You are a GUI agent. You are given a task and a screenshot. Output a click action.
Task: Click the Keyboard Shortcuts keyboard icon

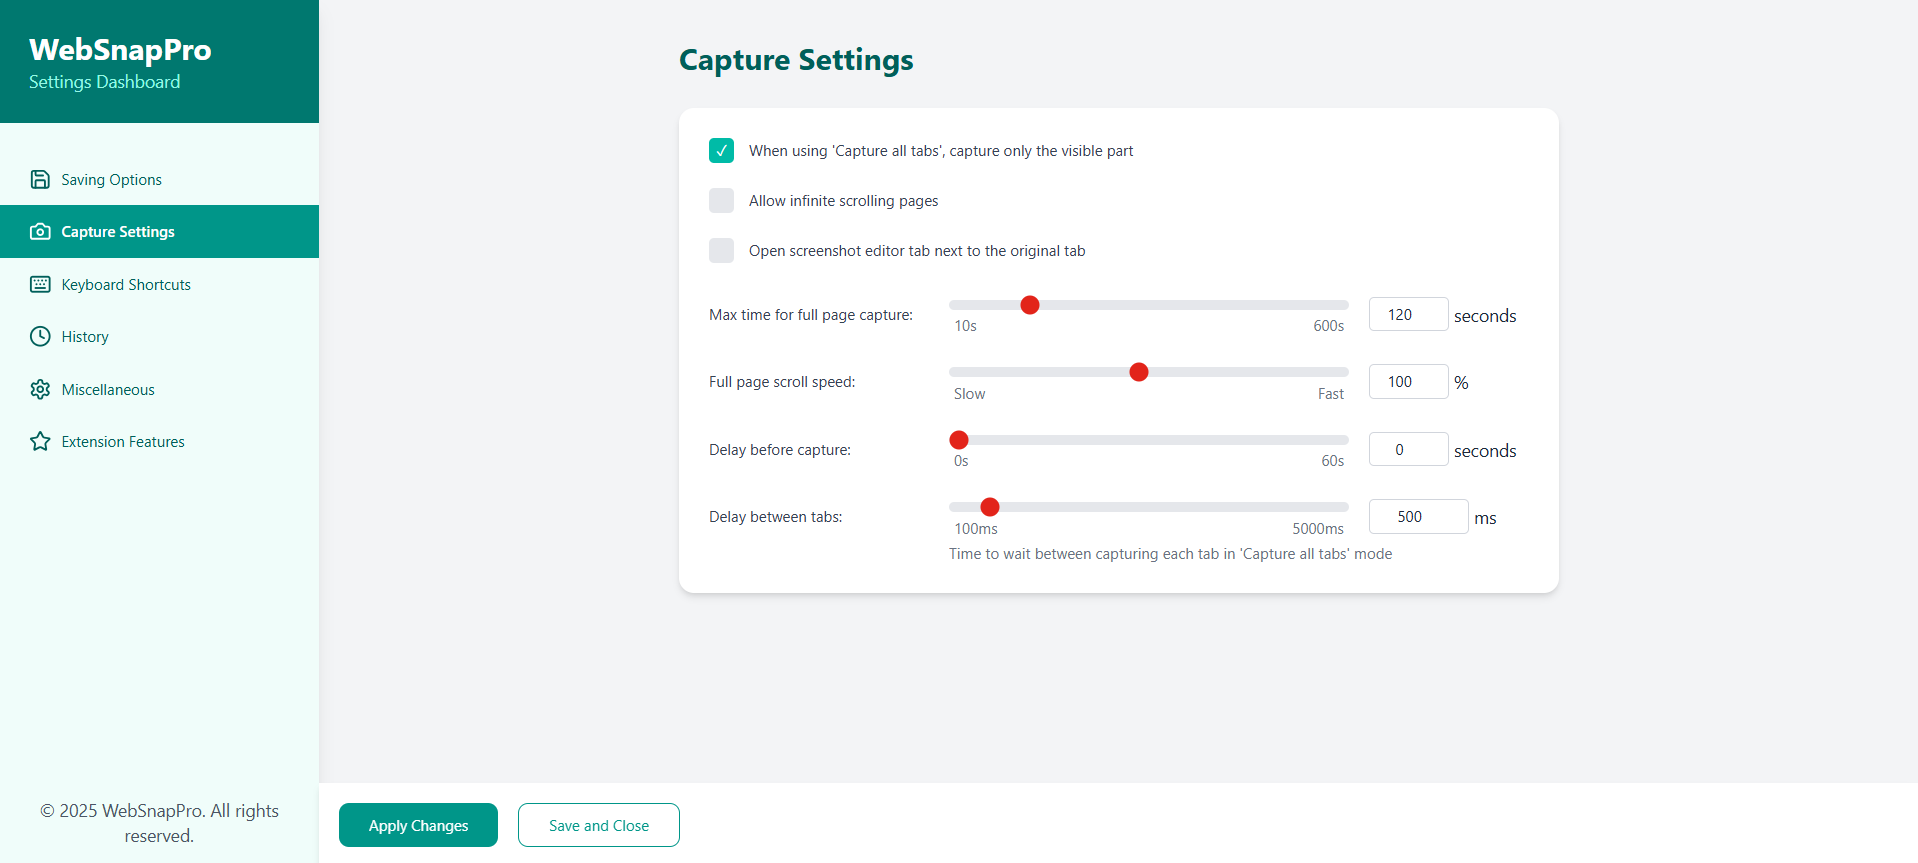pos(40,285)
